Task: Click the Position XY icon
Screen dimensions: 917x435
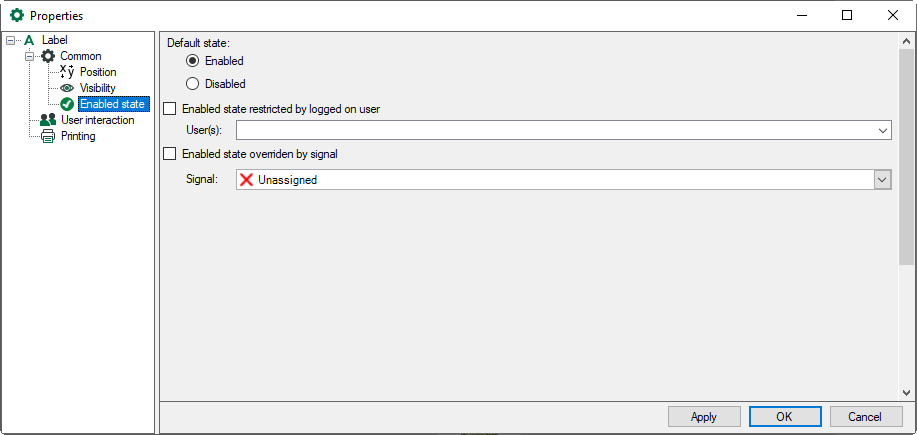Action: (67, 72)
